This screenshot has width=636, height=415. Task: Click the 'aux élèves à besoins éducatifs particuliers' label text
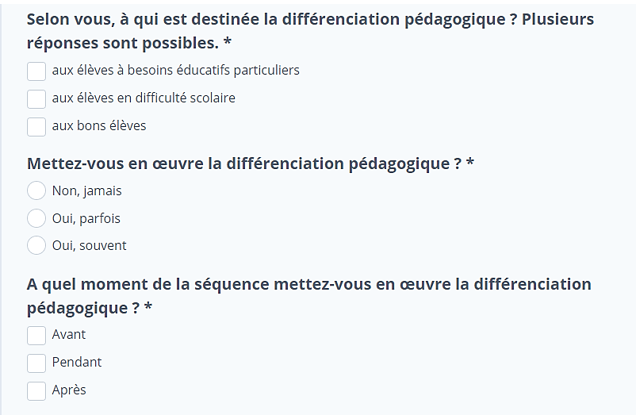pyautogui.click(x=175, y=71)
